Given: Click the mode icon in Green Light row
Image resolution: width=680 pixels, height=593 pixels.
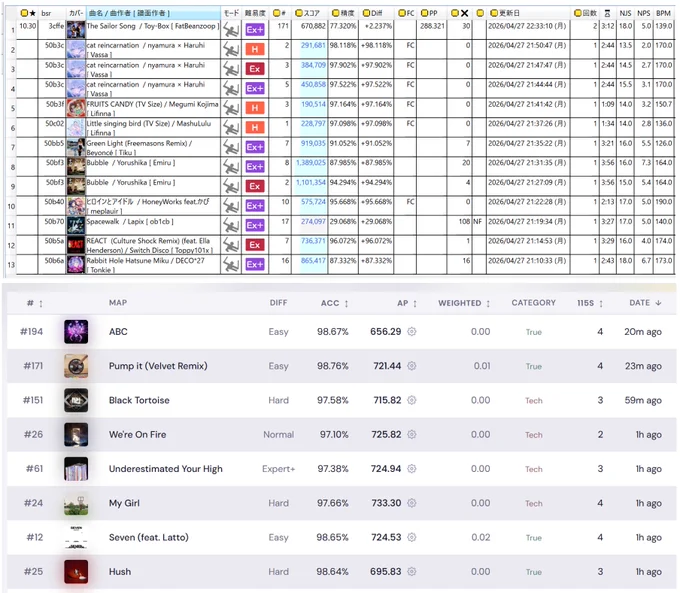Looking at the screenshot, I should (231, 147).
